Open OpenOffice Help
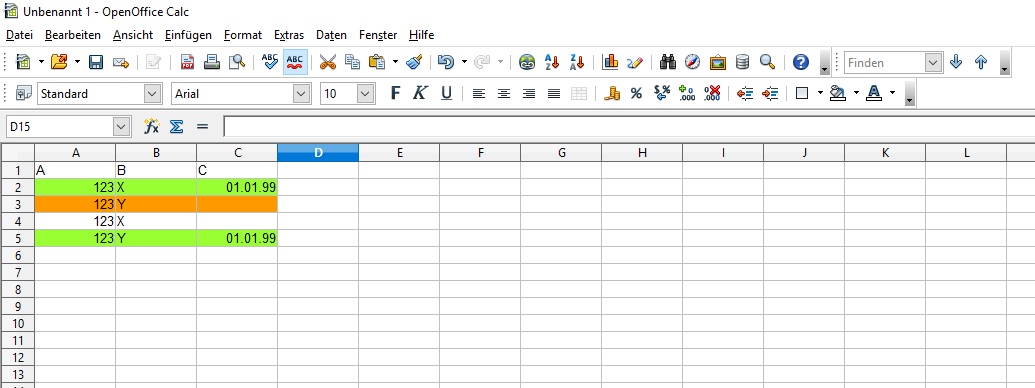 [801, 62]
